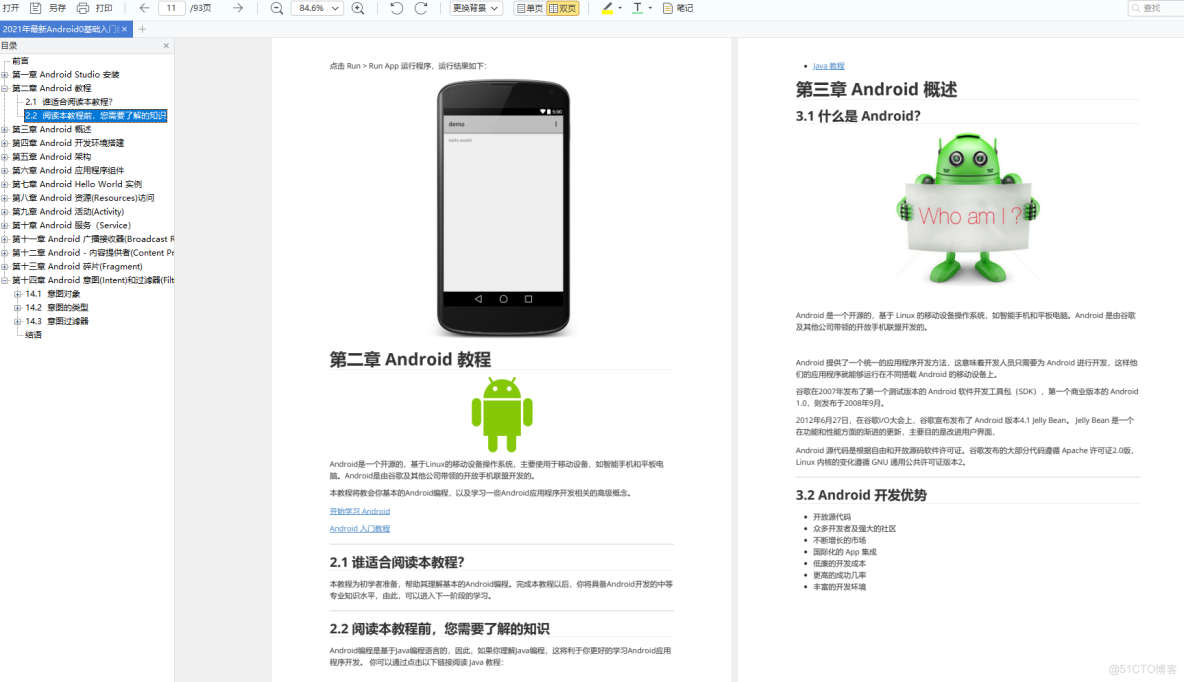Screen dimensions: 1184x682
Task: Rotate page clockwise icon
Action: tap(421, 8)
